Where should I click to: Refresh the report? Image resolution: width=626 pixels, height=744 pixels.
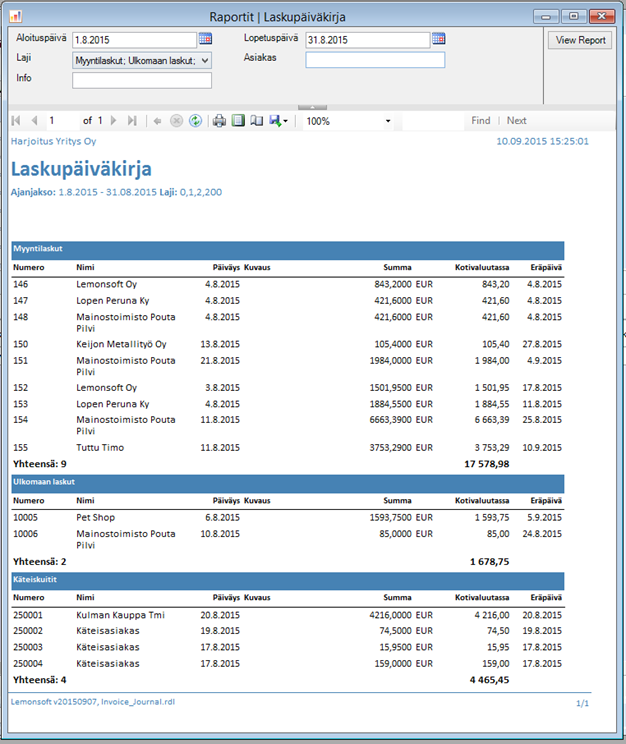[x=195, y=121]
